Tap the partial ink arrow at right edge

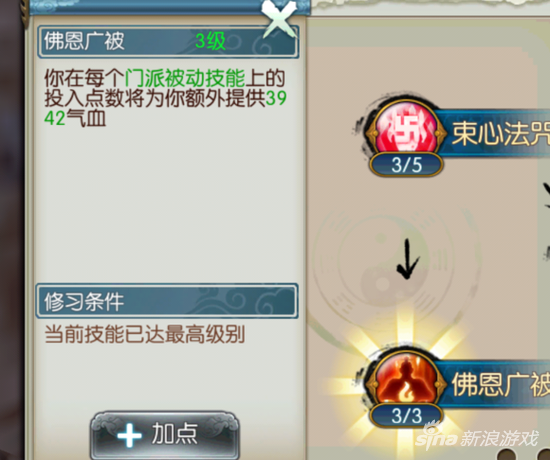pyautogui.click(x=546, y=193)
